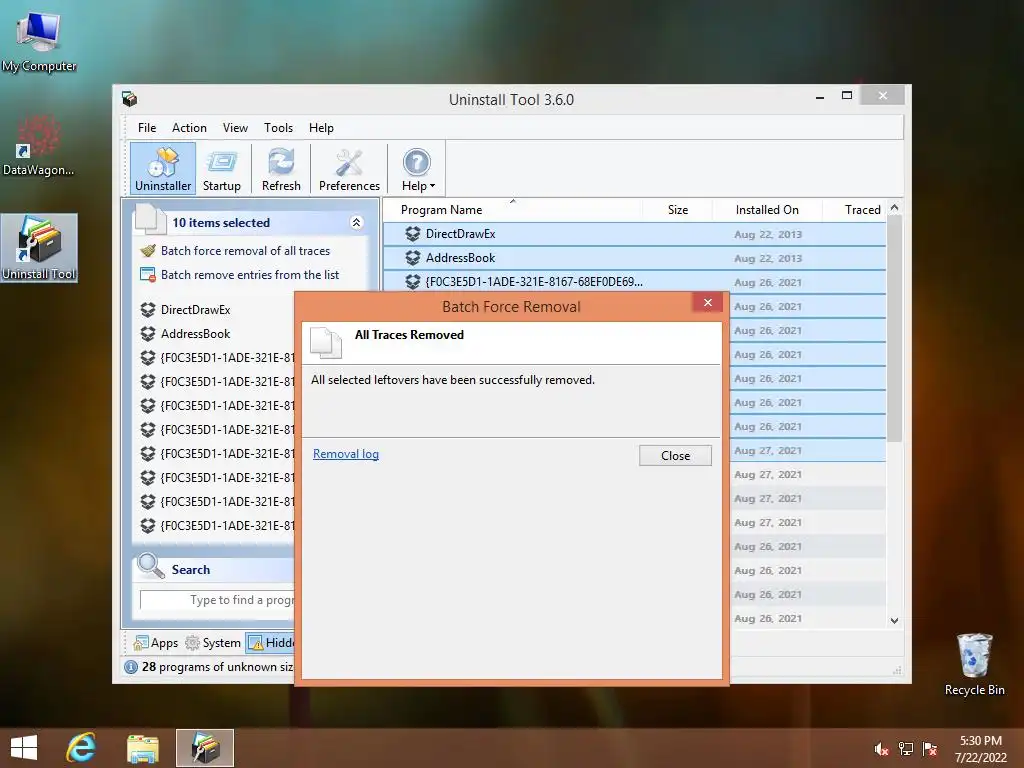The image size is (1024, 768).
Task: Select AddressBook in the selected items sidebar
Action: click(x=195, y=334)
